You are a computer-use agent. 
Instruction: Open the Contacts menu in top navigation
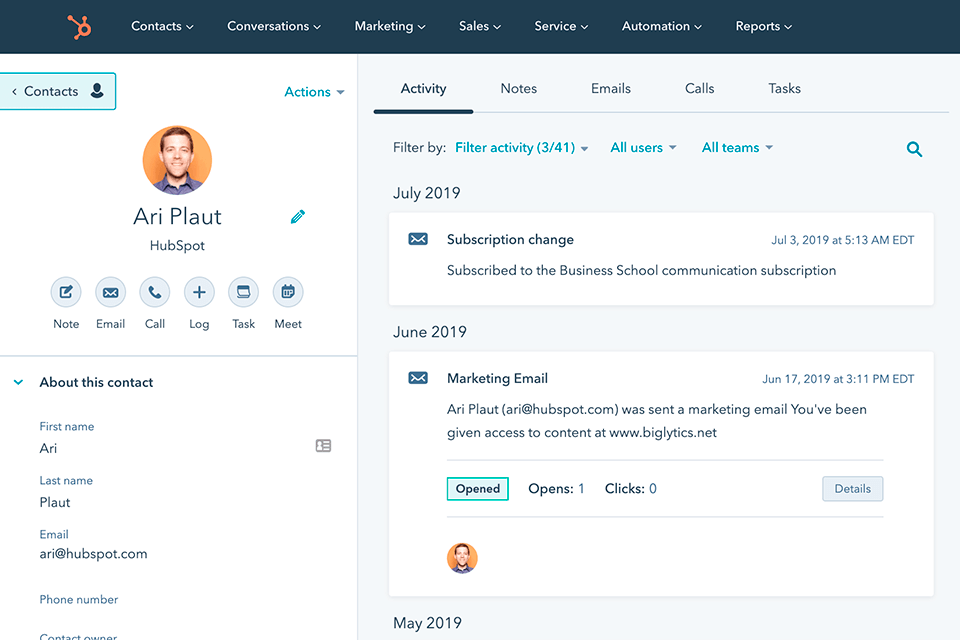(162, 26)
